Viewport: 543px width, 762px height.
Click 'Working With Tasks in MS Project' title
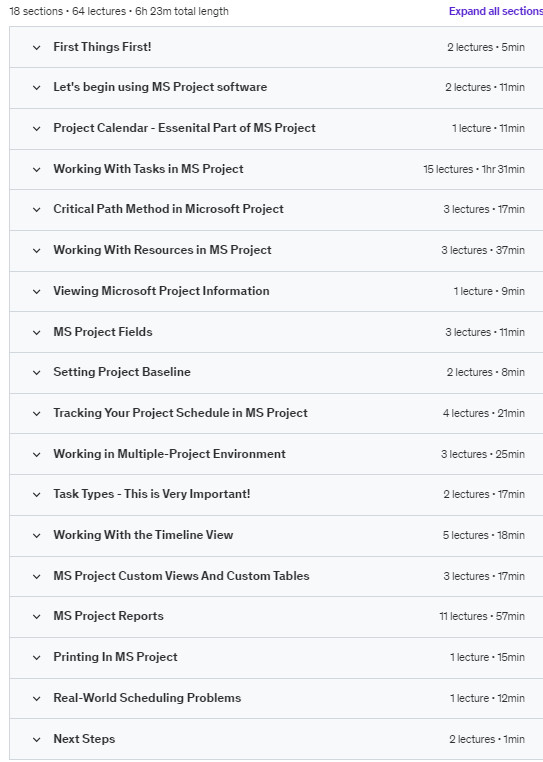148,169
